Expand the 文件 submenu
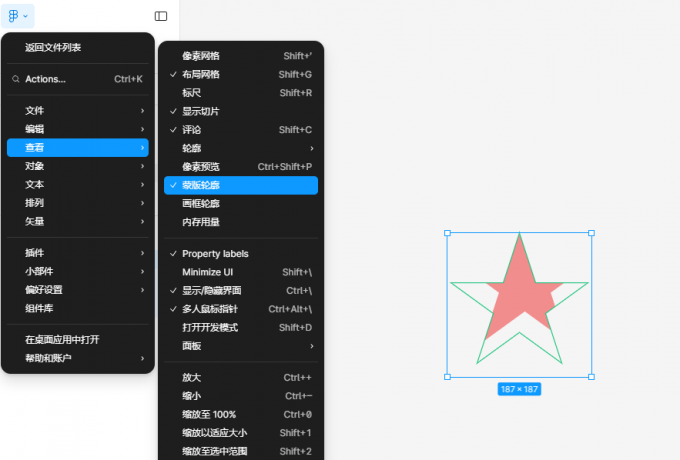Viewport: 680px width, 460px height. point(78,111)
